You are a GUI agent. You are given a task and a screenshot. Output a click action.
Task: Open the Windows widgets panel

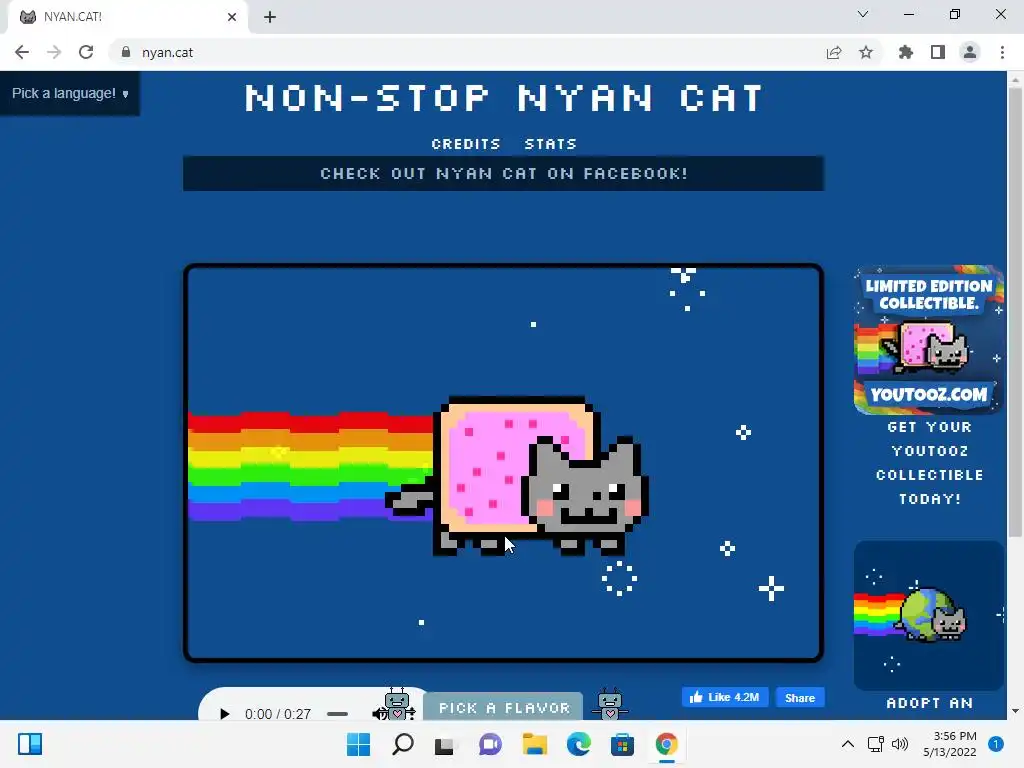coord(30,744)
